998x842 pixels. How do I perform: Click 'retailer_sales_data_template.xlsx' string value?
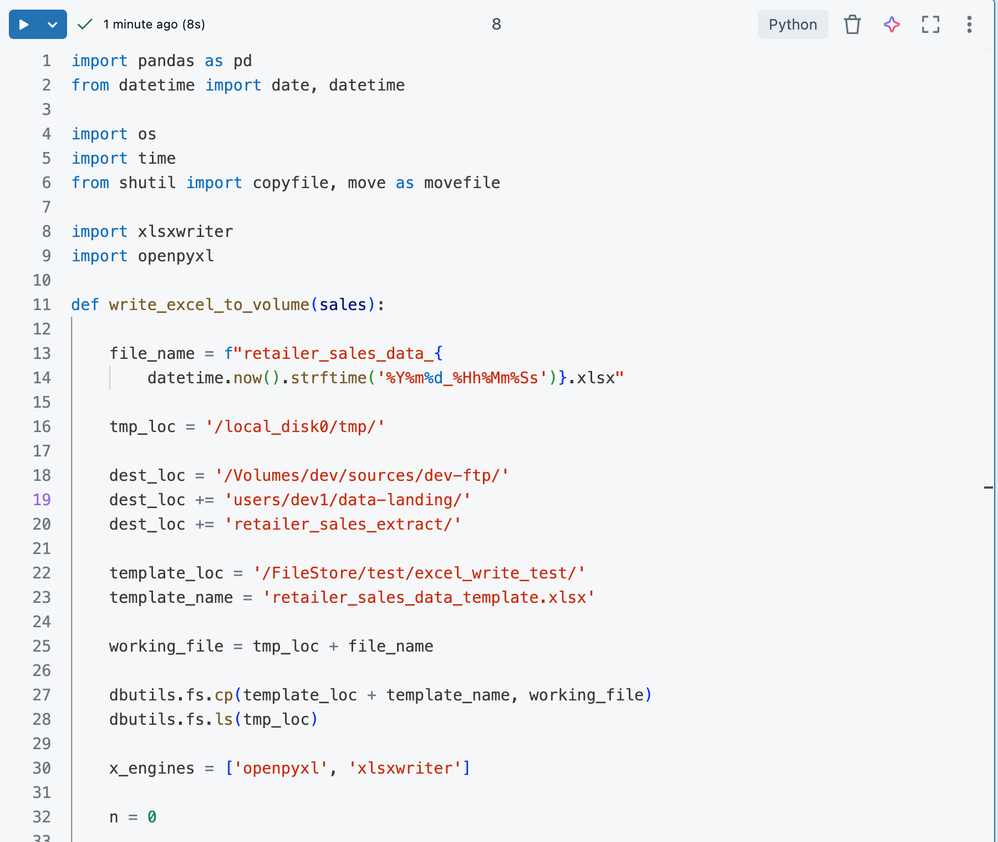click(429, 598)
